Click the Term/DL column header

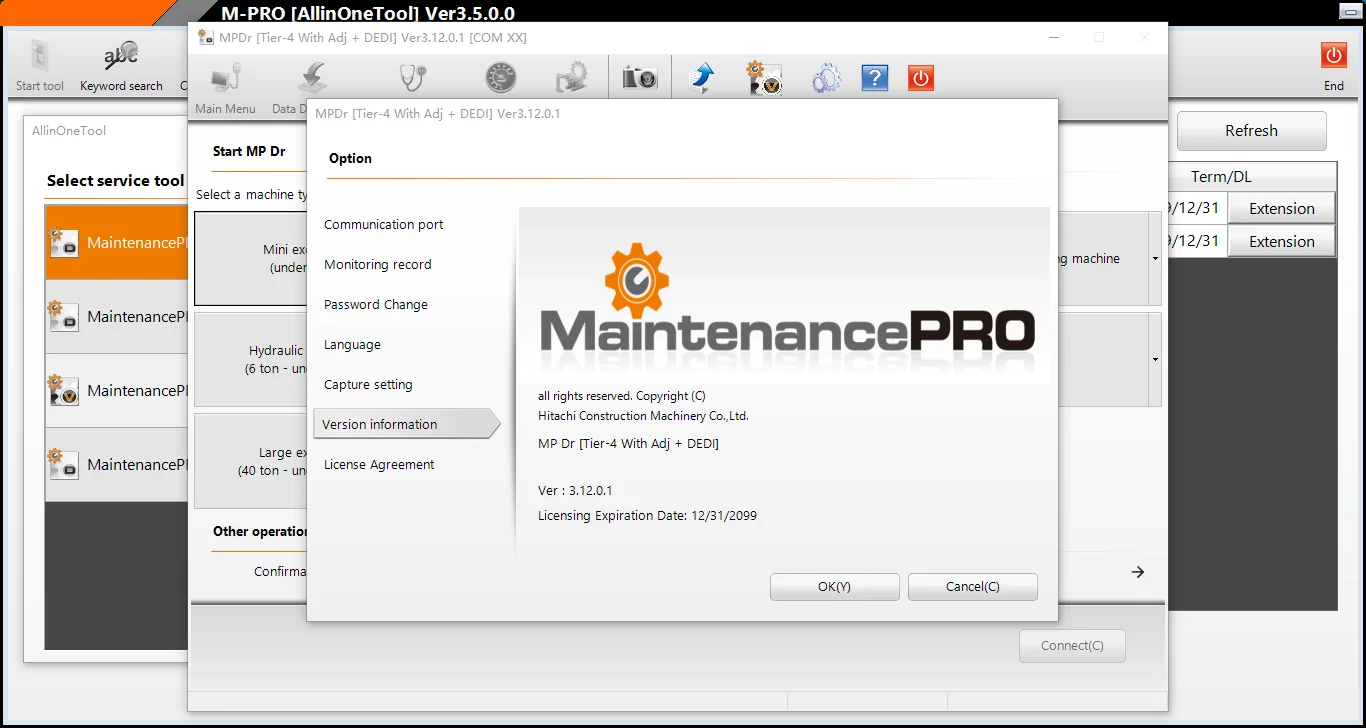[1221, 177]
